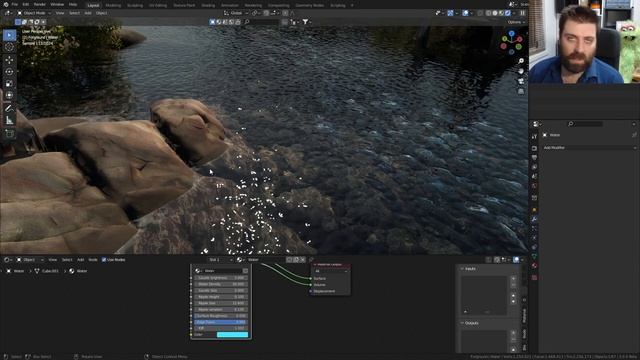Screen dimensions: 640x360
Task: Click the Cube.001 breadcrumb in node editor
Action: point(51,271)
